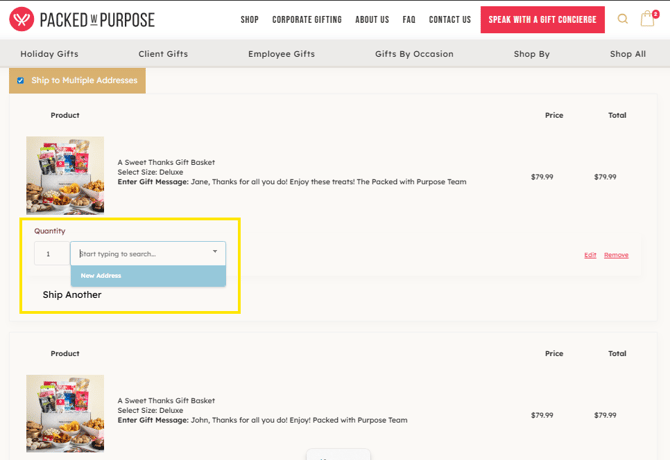Click Speak With a Gift Concierge button

click(542, 20)
